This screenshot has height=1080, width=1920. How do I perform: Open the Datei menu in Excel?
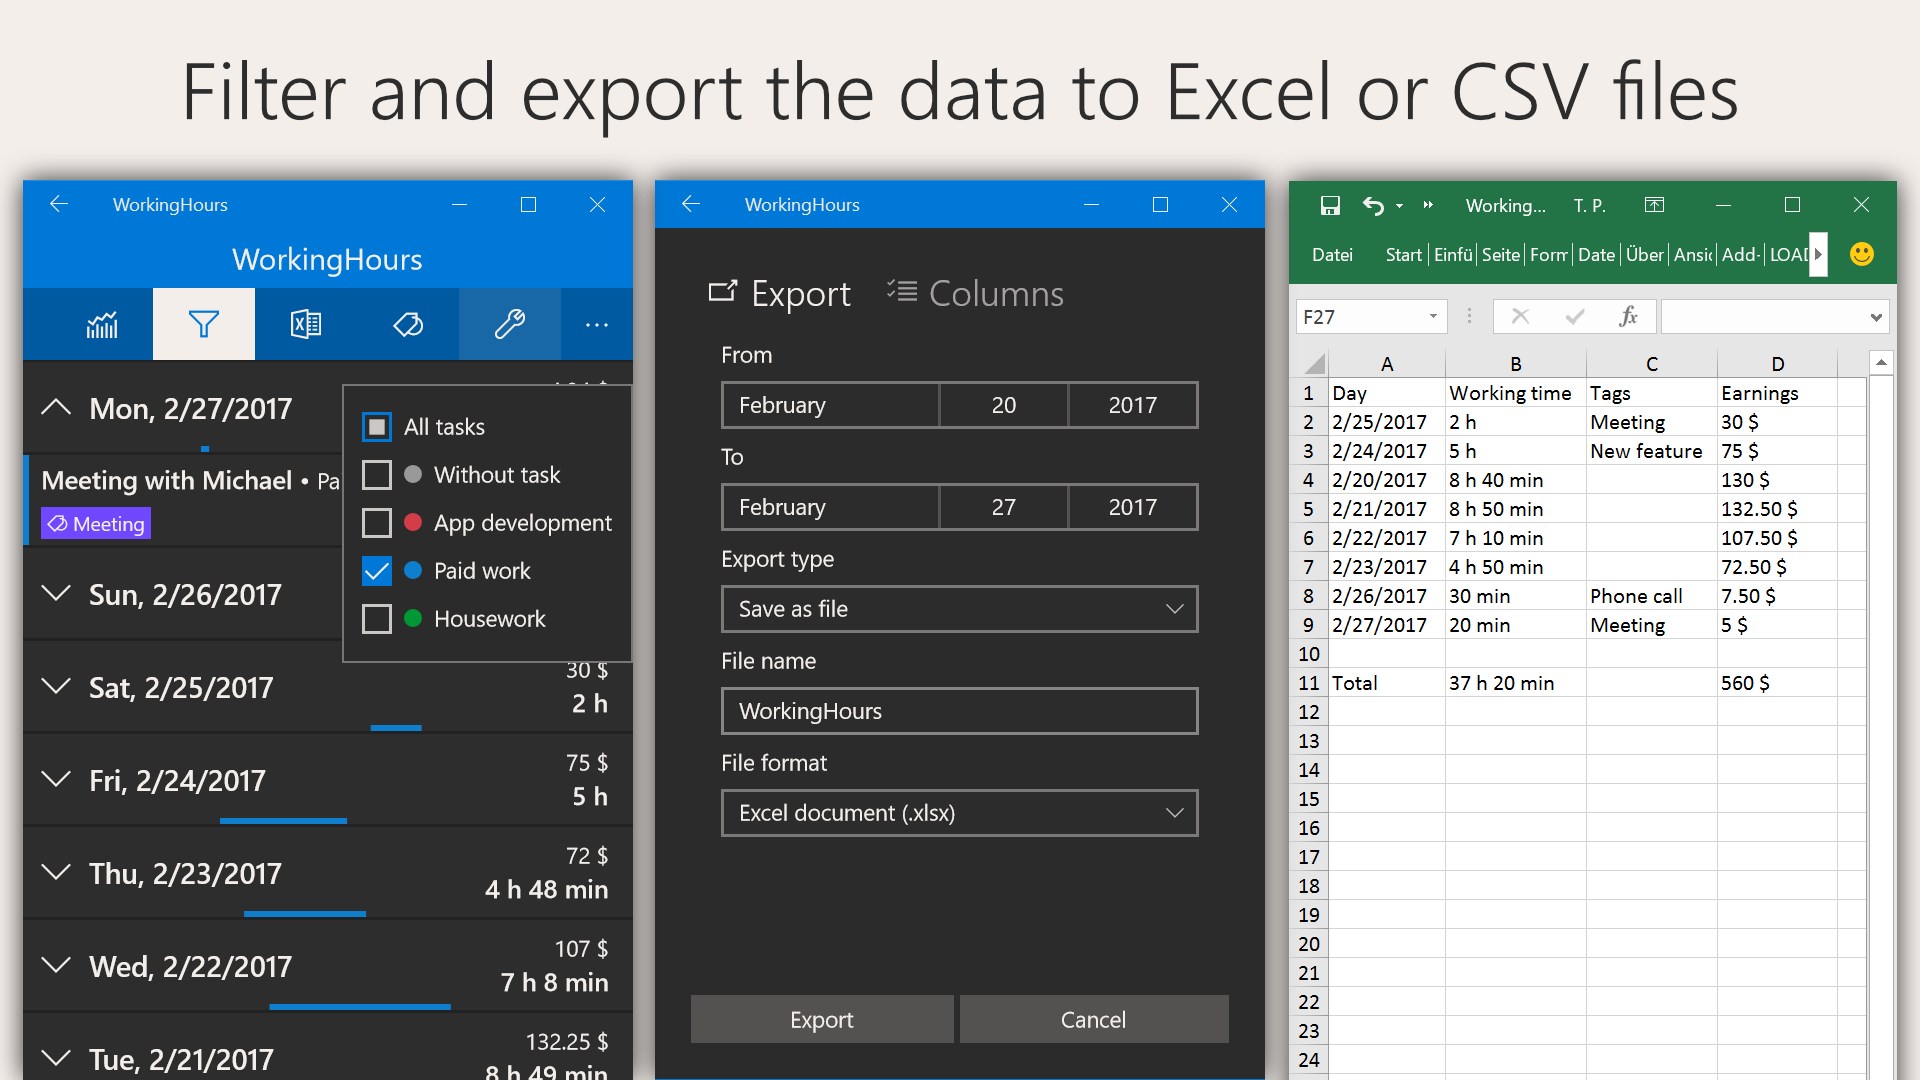(1332, 255)
